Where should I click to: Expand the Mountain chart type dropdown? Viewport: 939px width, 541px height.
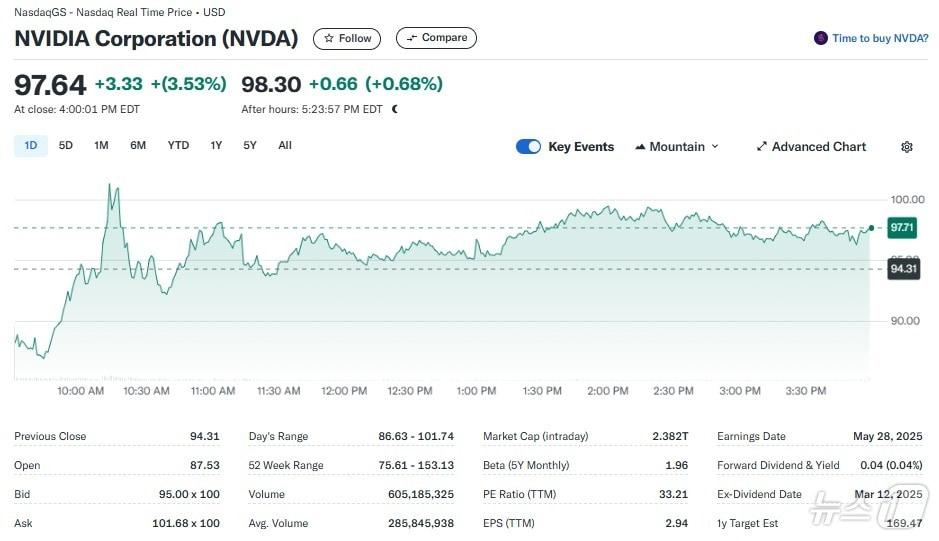677,147
